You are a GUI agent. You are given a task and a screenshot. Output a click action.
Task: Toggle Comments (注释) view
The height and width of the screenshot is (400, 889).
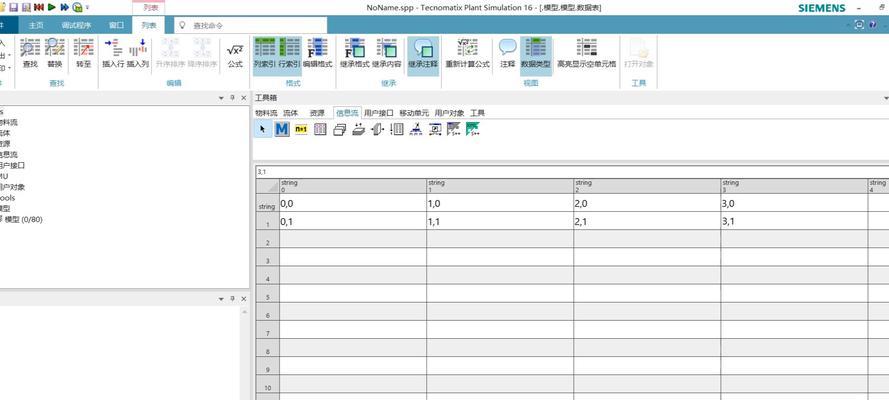[x=507, y=53]
